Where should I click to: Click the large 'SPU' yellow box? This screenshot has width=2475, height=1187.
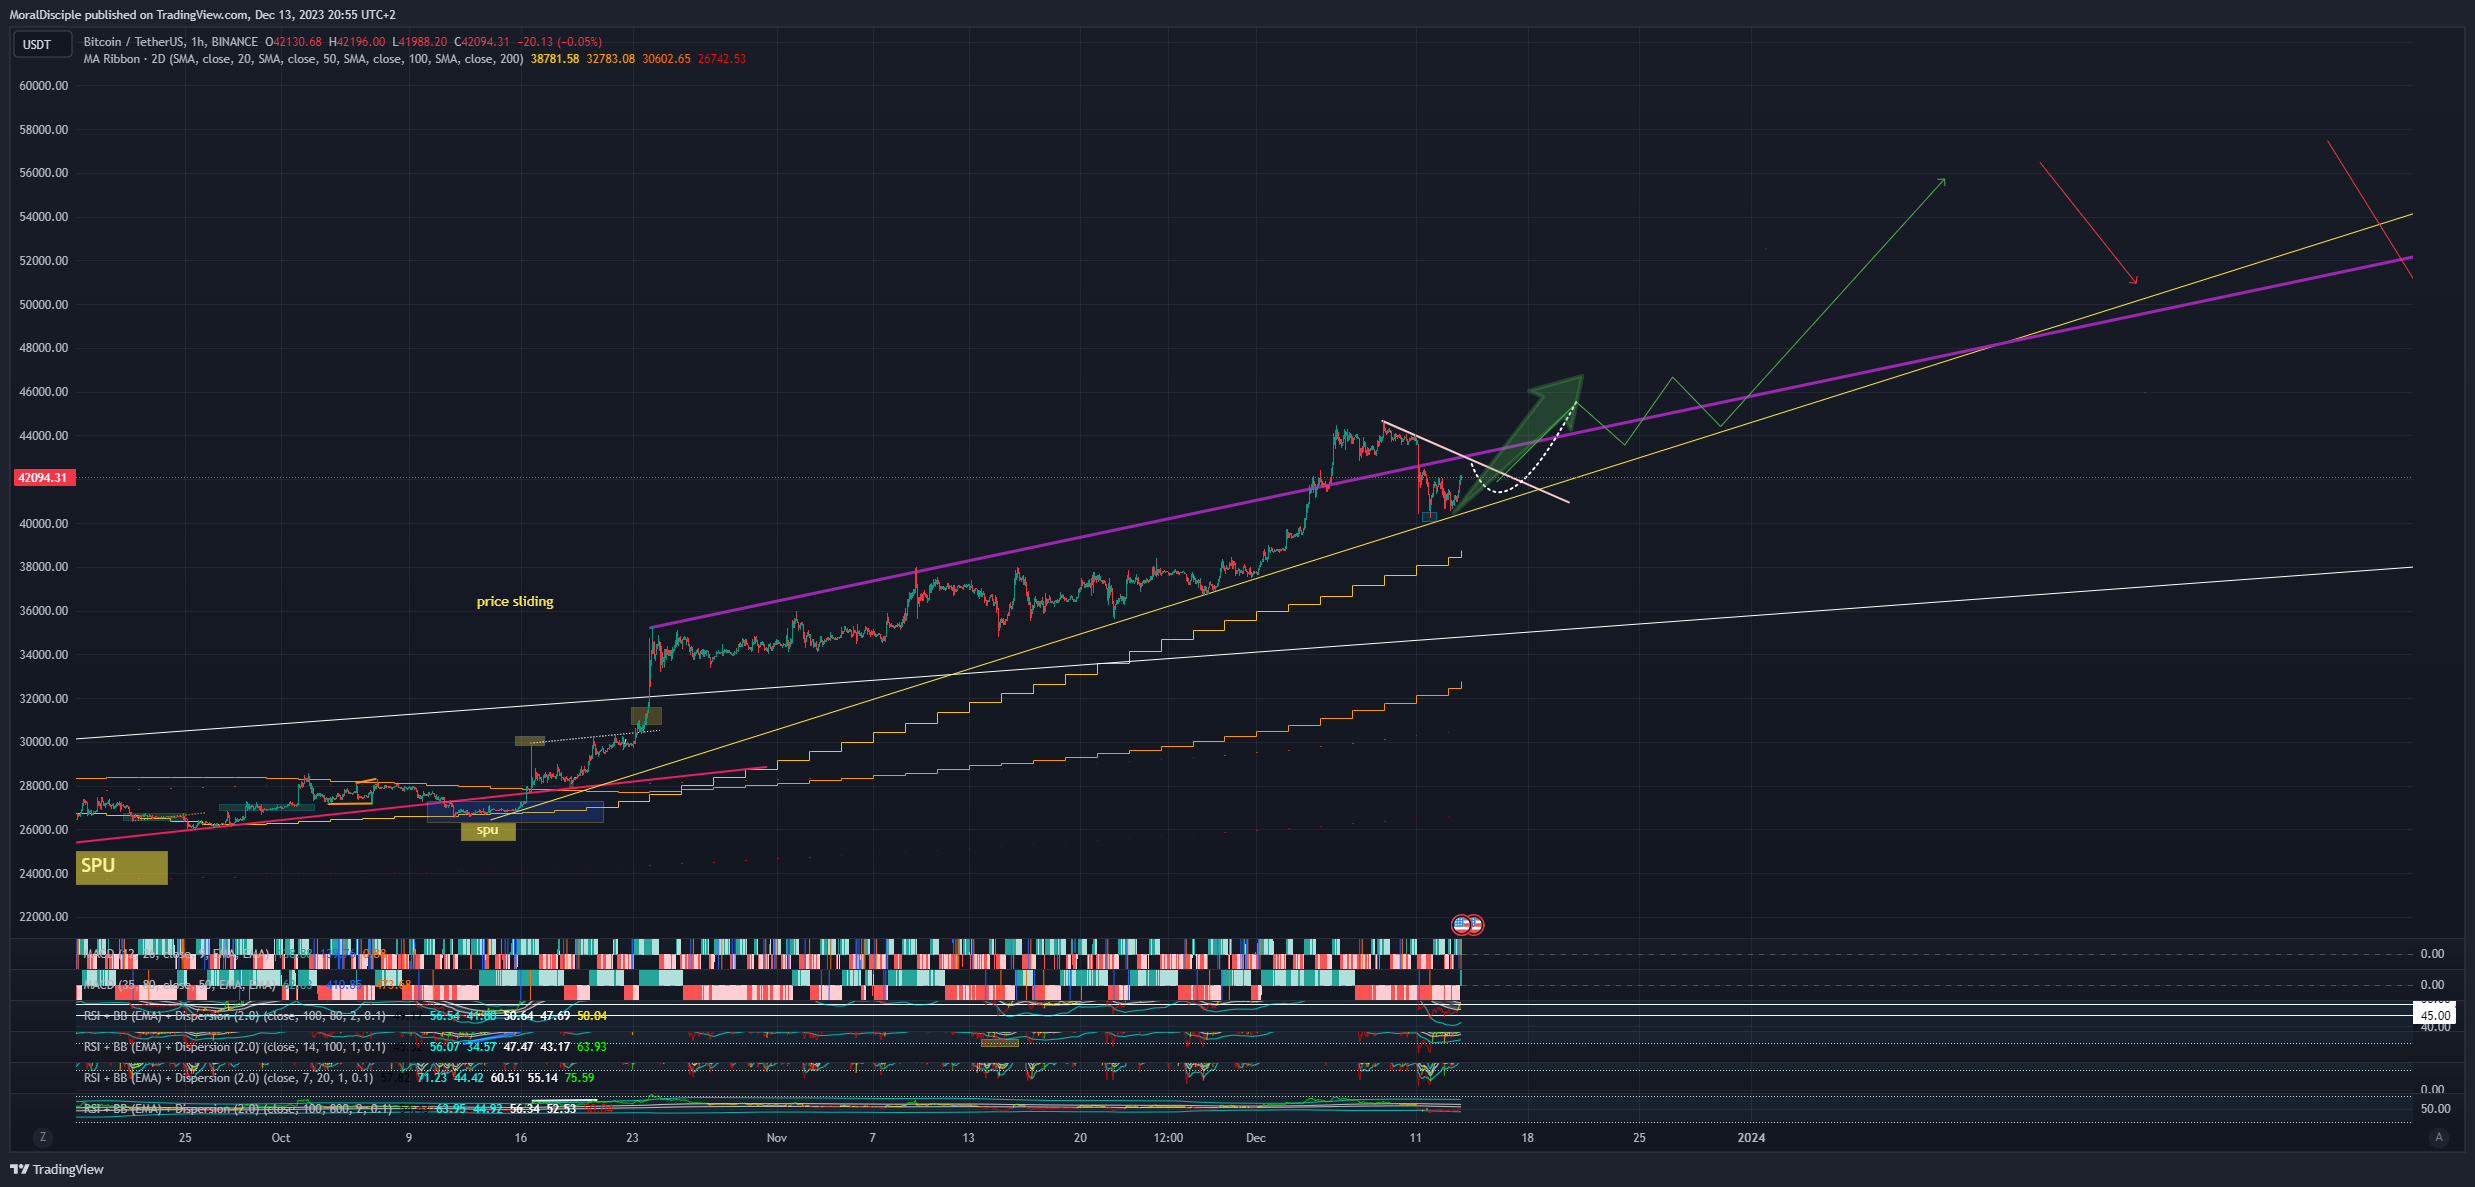[122, 867]
